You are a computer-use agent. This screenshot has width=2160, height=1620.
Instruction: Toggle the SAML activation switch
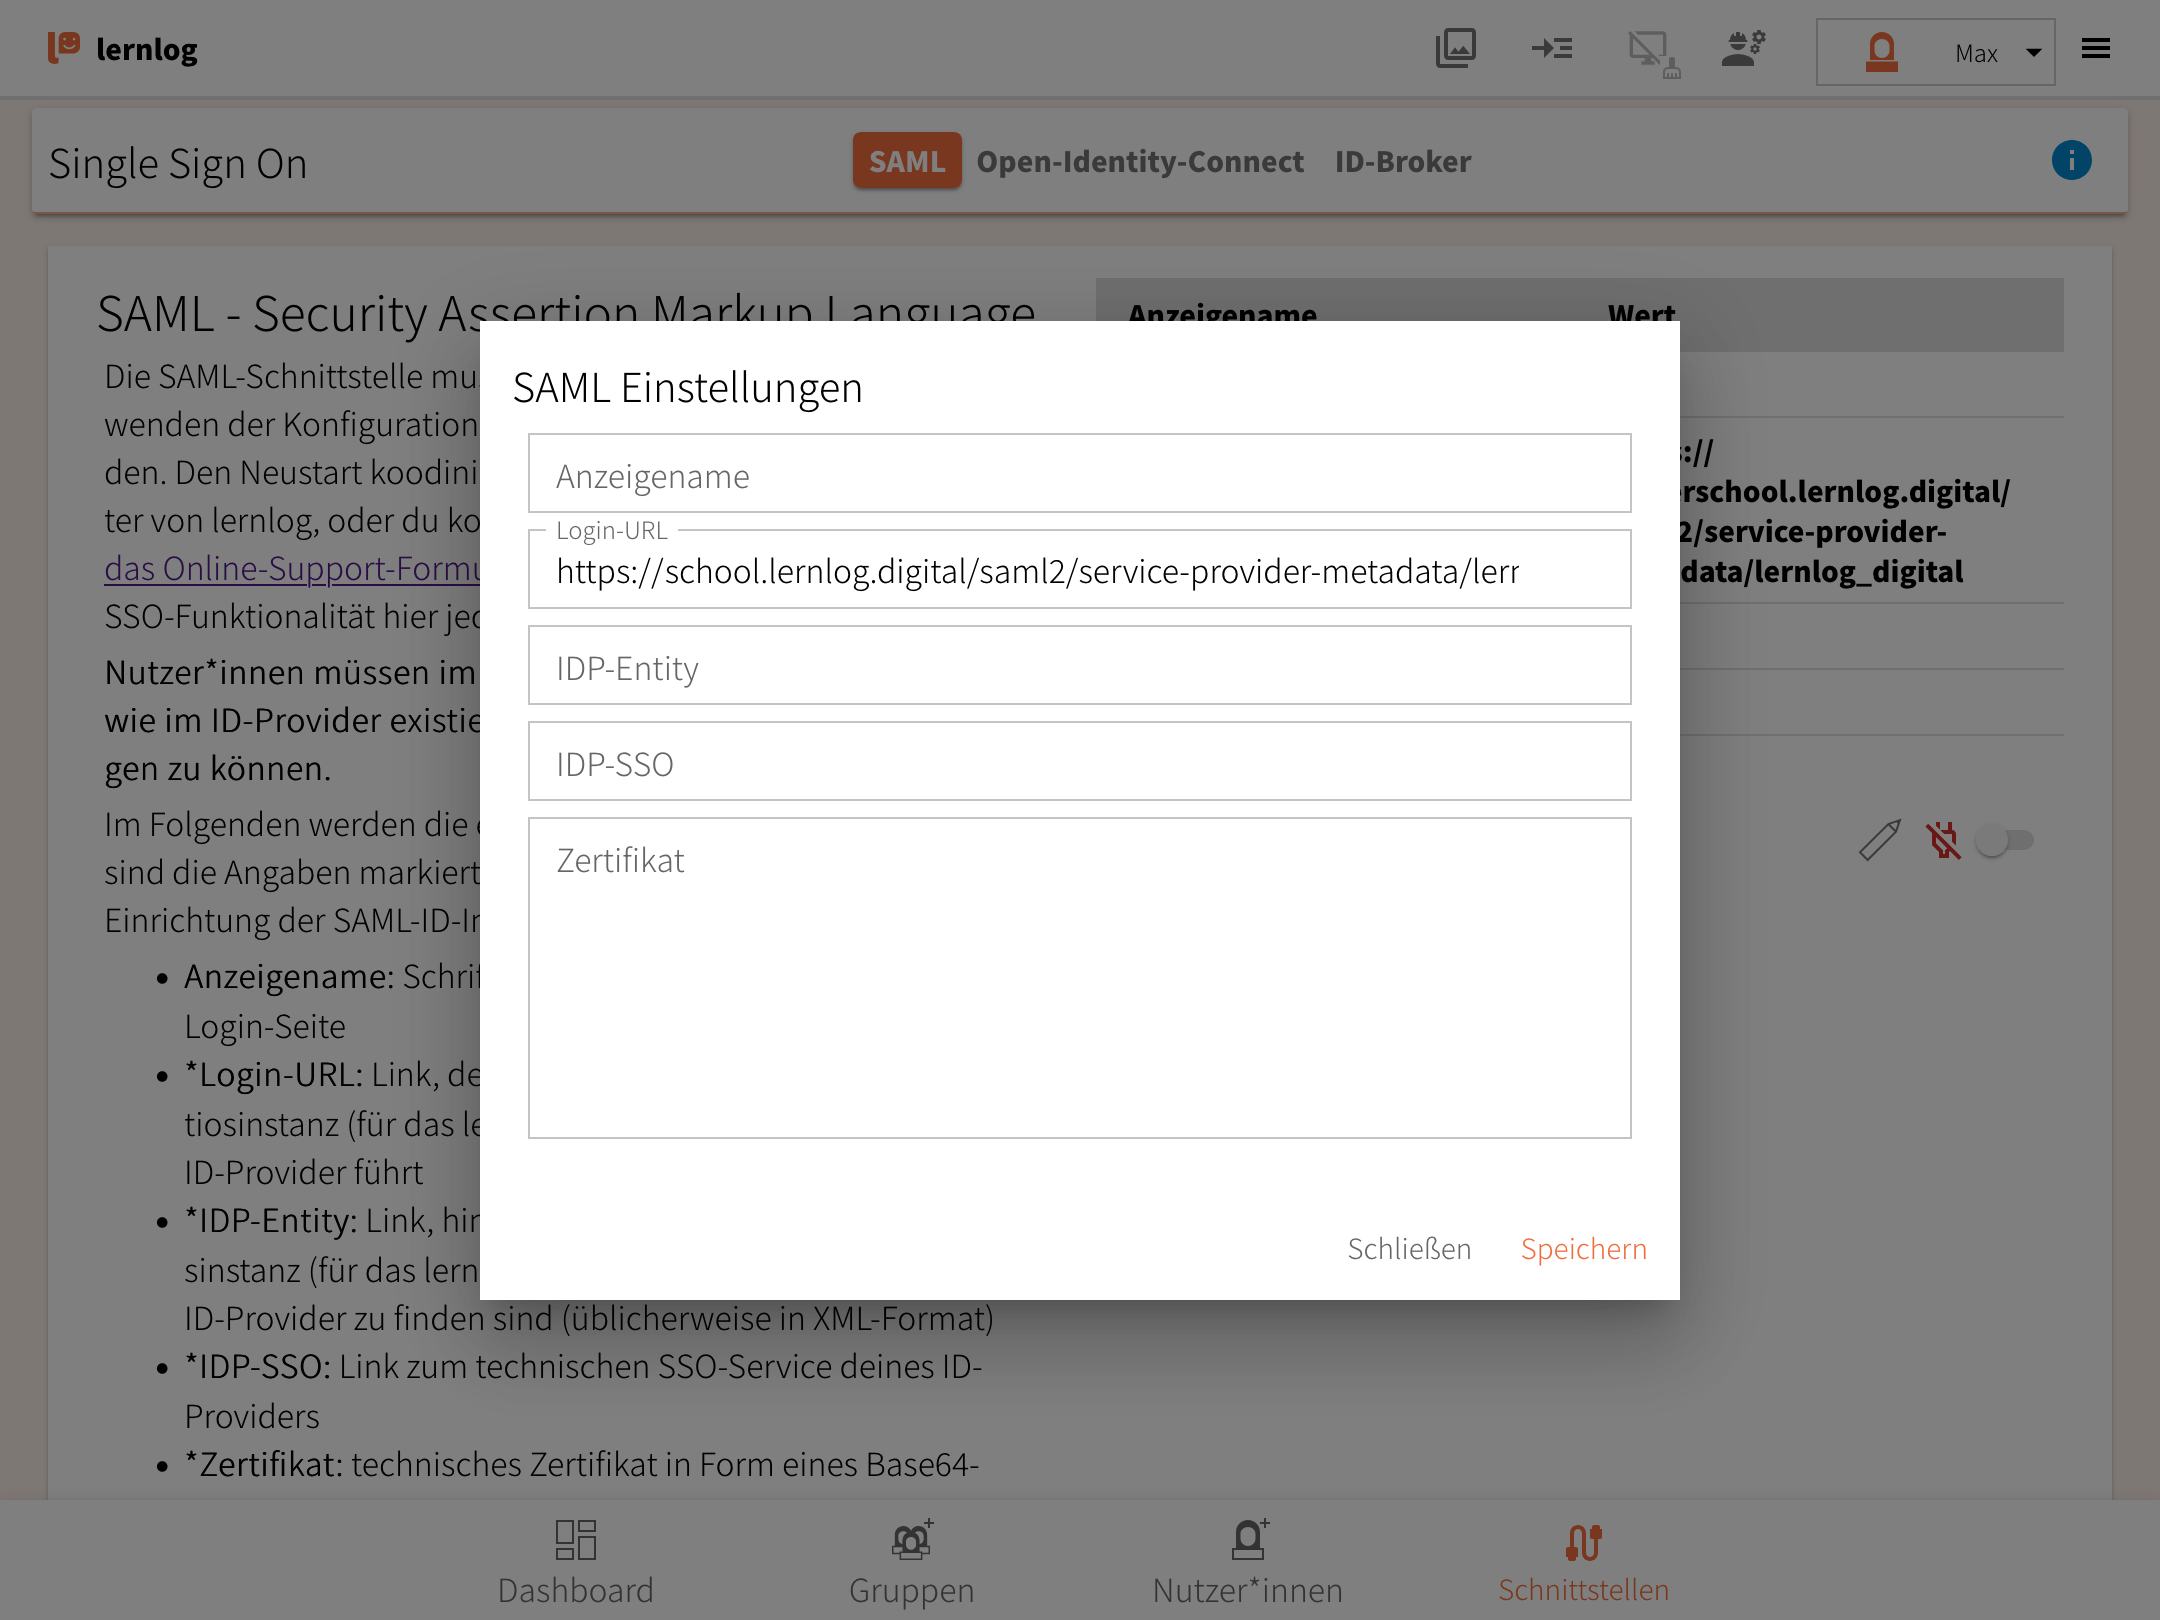tap(2004, 840)
